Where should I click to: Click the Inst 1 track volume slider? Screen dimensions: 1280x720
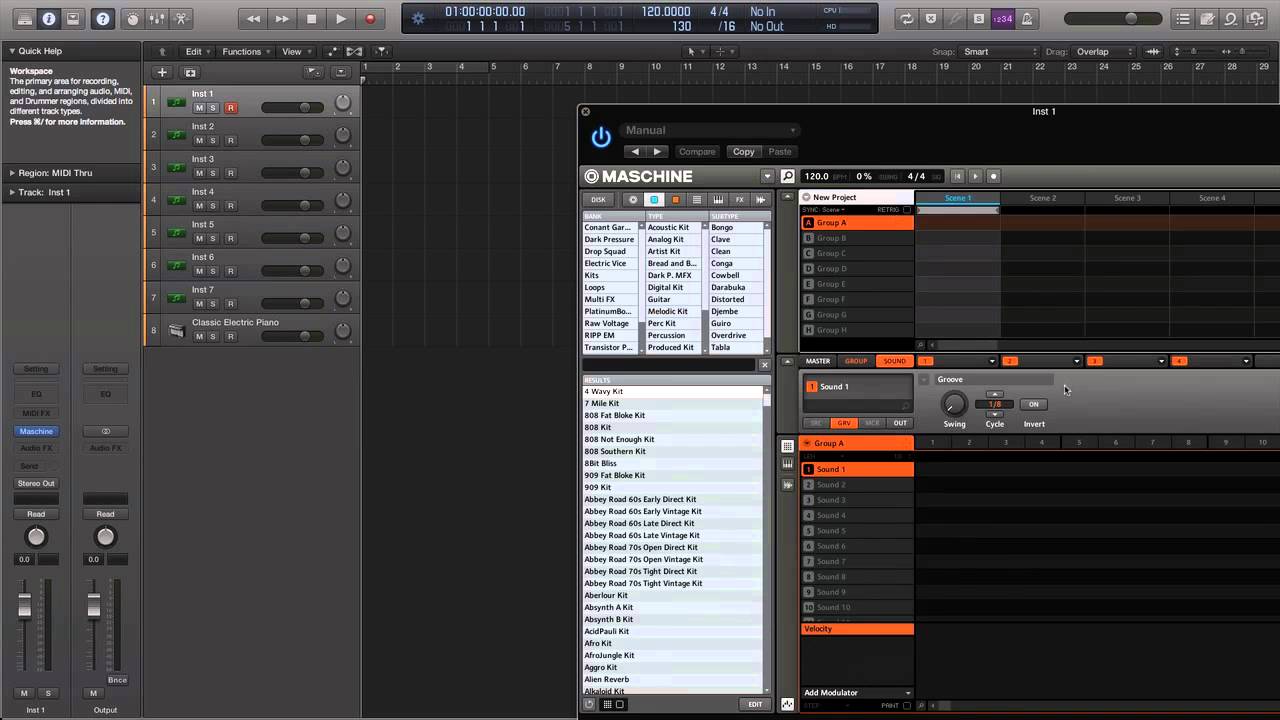click(x=293, y=107)
